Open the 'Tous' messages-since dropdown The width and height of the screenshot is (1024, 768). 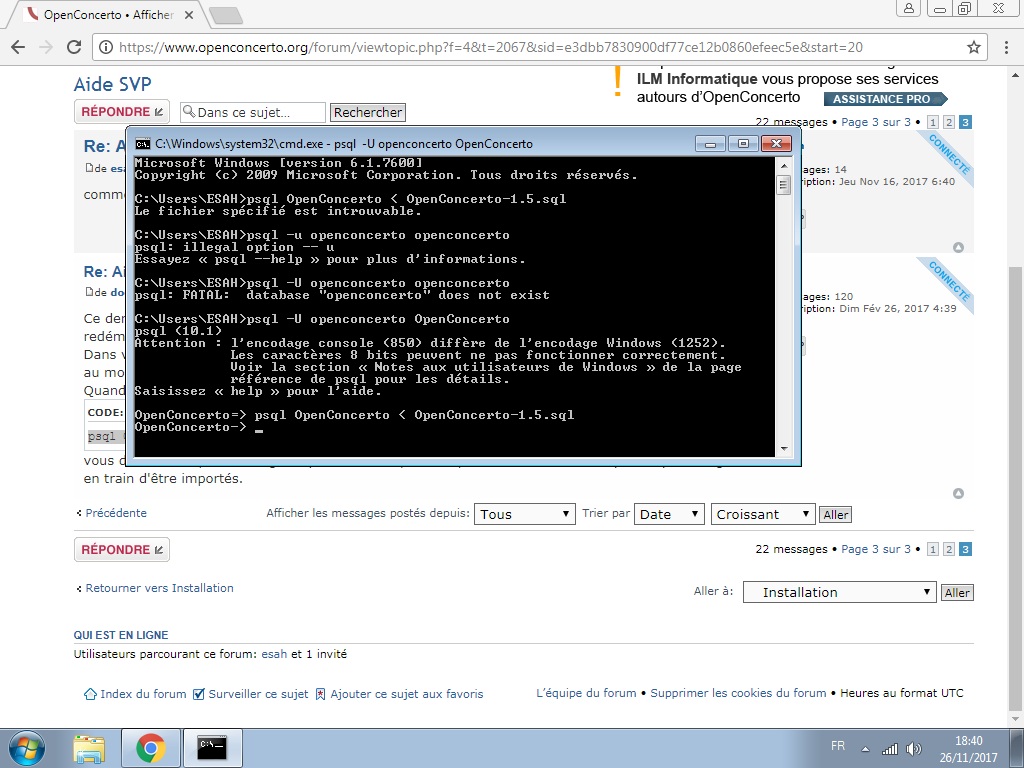click(x=524, y=515)
